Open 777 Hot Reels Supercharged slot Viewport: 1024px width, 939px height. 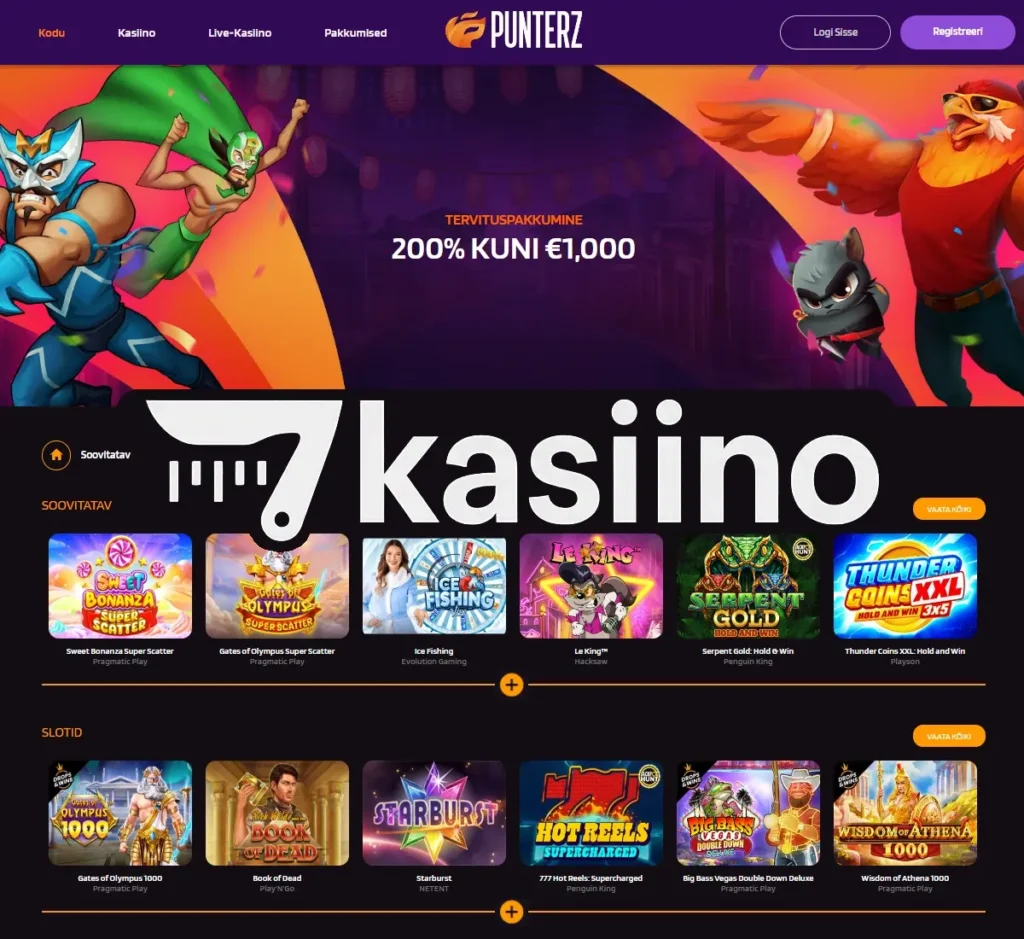[x=591, y=813]
